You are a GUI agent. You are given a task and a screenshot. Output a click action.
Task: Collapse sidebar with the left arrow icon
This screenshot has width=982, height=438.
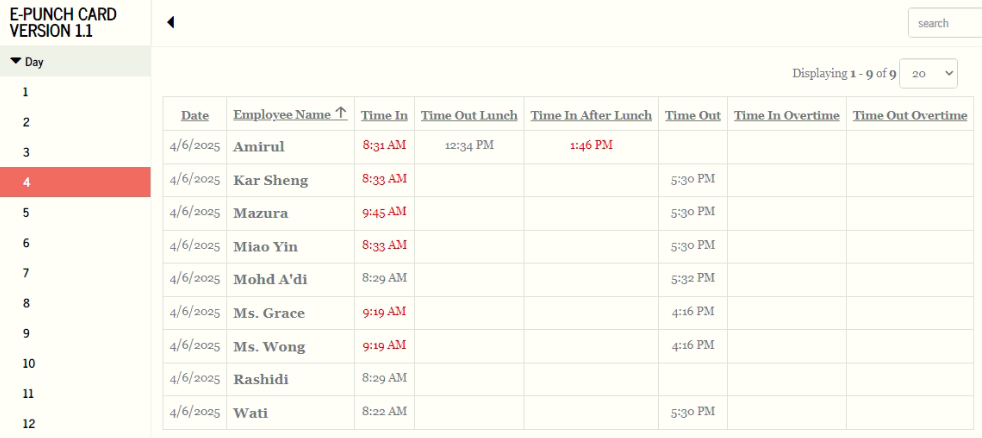(x=171, y=22)
